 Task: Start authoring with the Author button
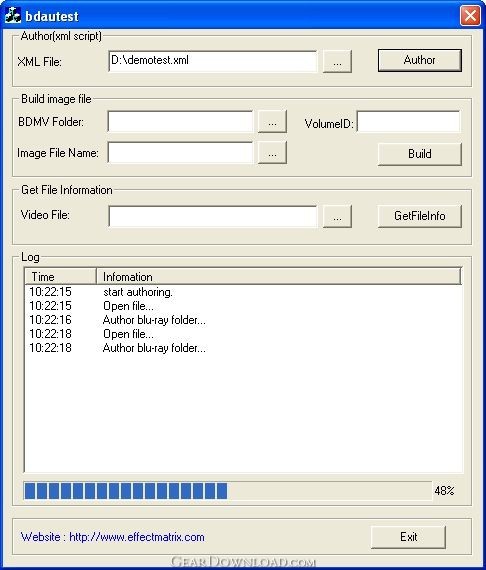click(420, 60)
